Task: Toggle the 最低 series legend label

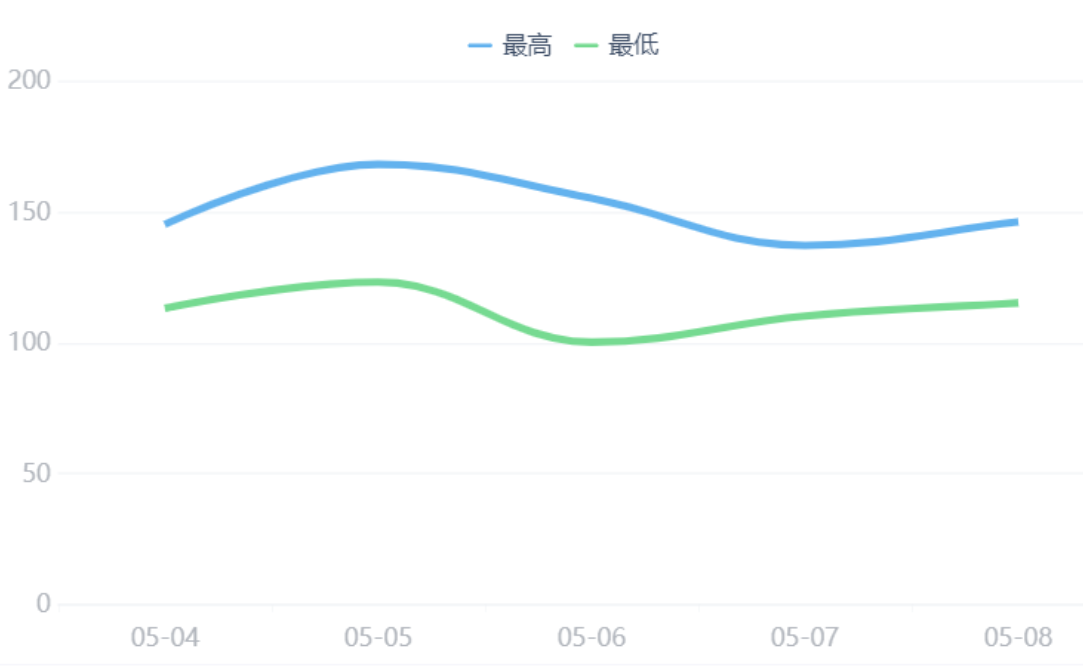Action: 633,46
